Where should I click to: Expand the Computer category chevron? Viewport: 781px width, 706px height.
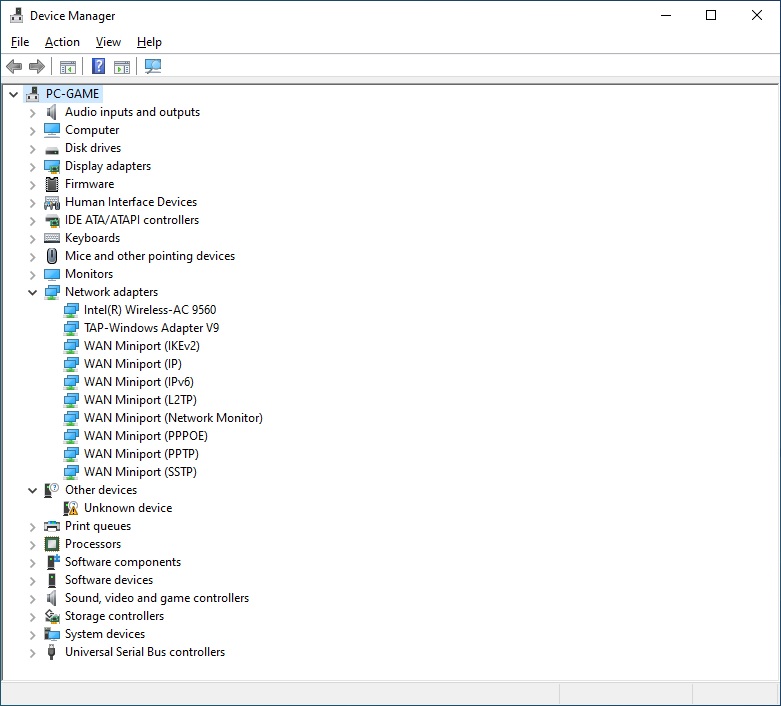pos(32,131)
